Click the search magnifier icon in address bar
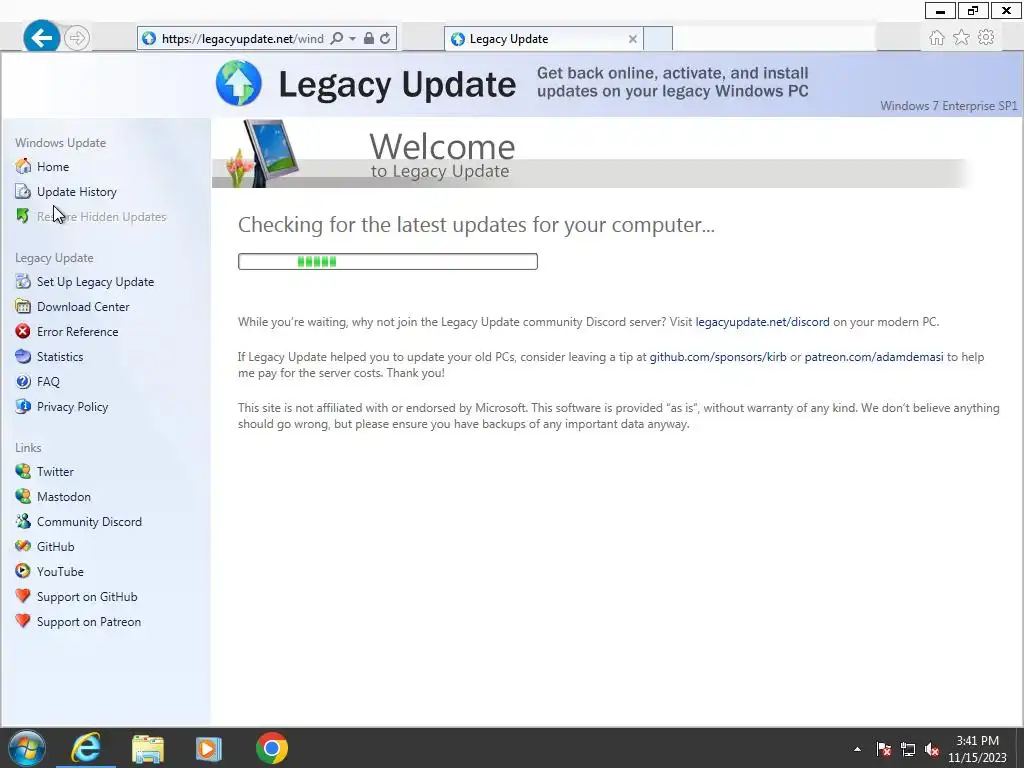 click(x=336, y=39)
